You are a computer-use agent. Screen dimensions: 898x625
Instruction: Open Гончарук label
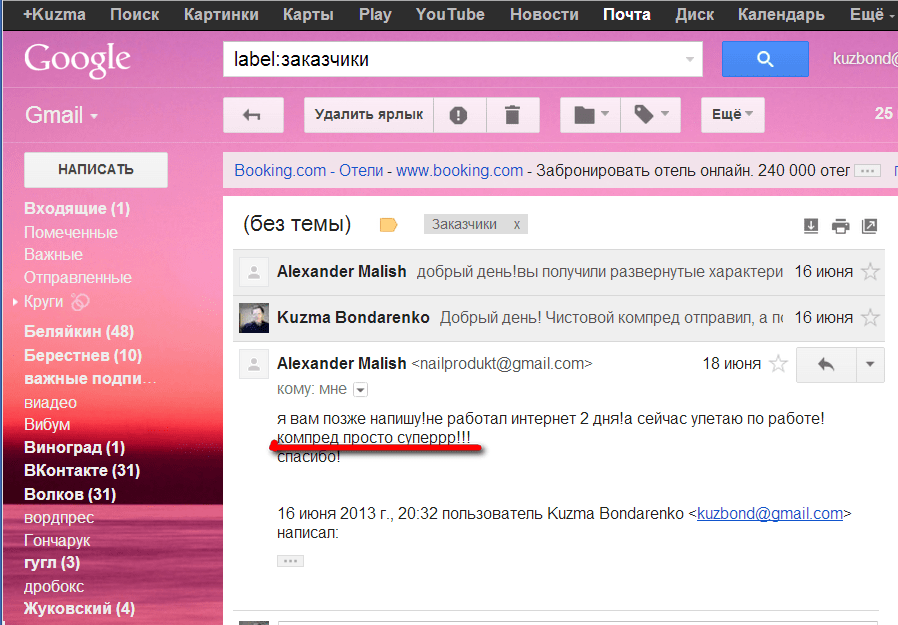point(57,540)
